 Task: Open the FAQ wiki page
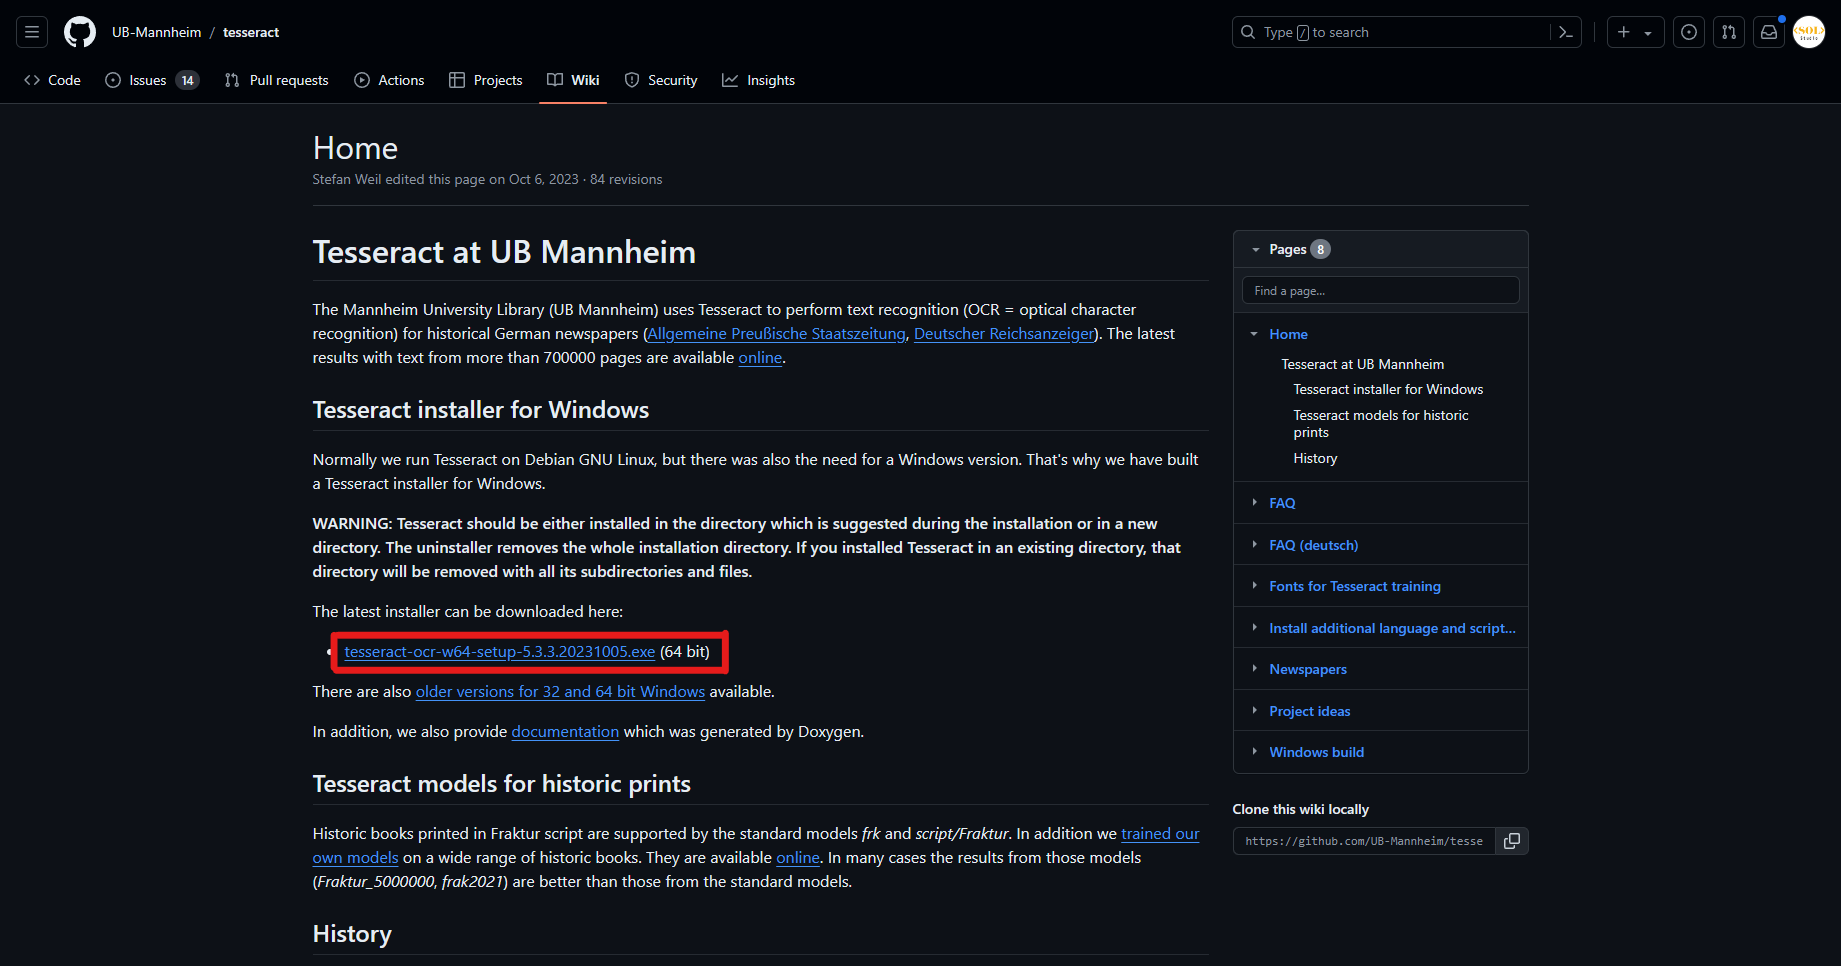[1282, 503]
